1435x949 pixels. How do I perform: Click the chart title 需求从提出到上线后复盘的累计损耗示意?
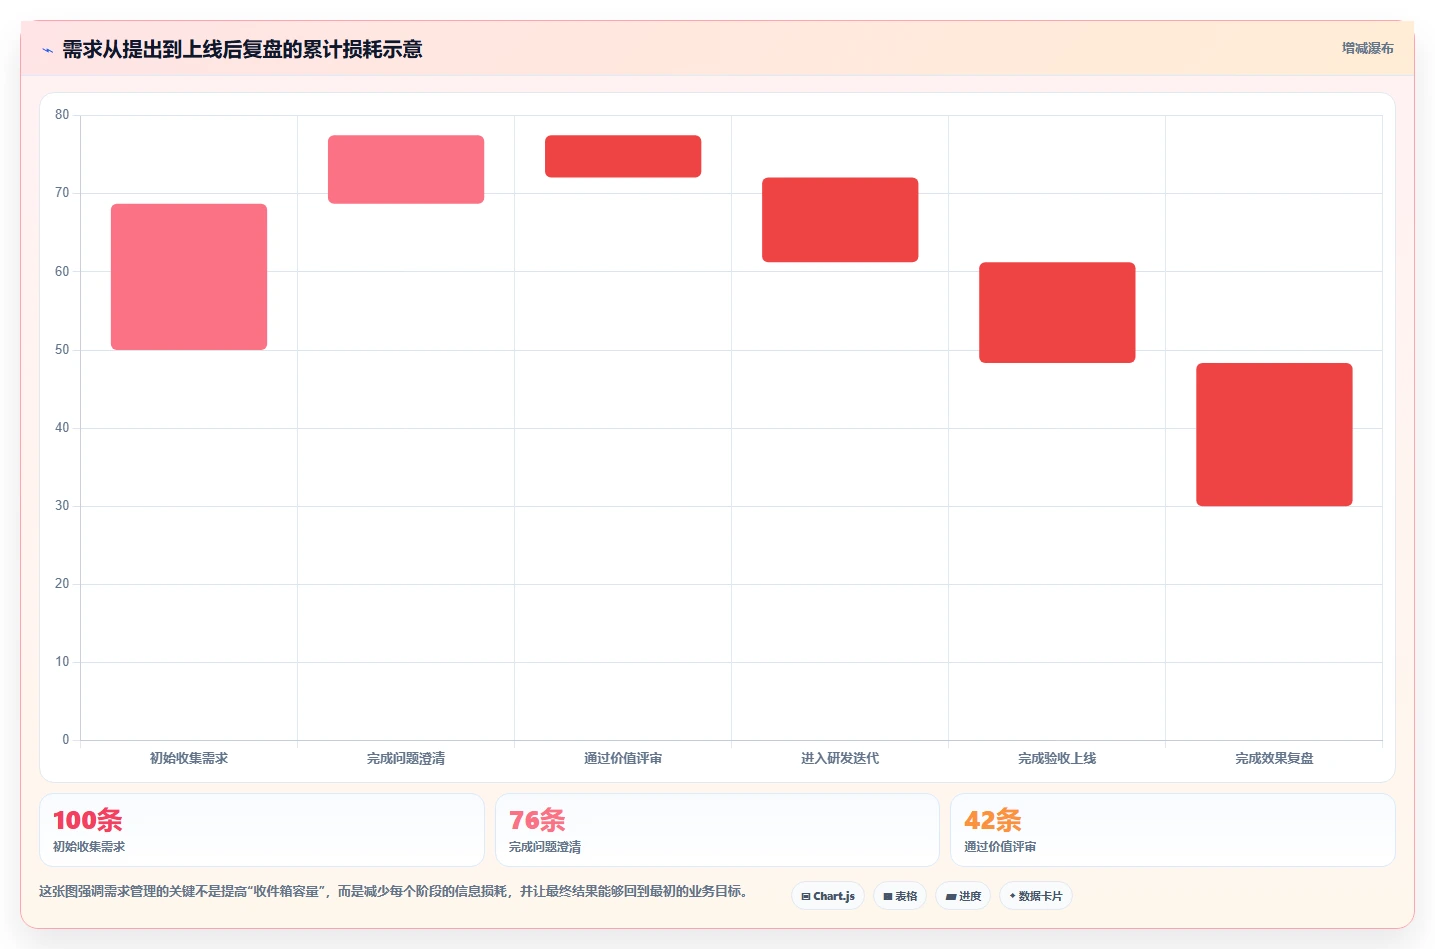point(242,50)
